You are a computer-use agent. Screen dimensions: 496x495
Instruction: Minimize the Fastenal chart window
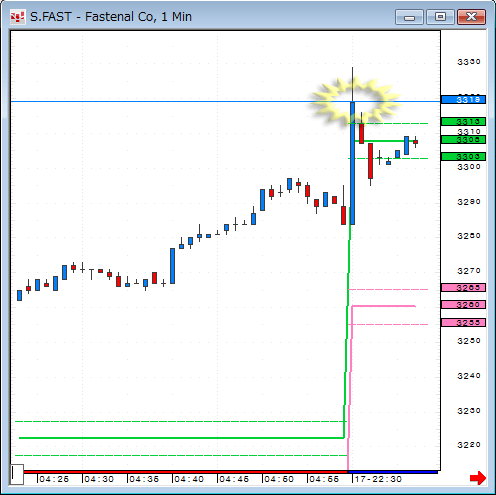coord(409,17)
